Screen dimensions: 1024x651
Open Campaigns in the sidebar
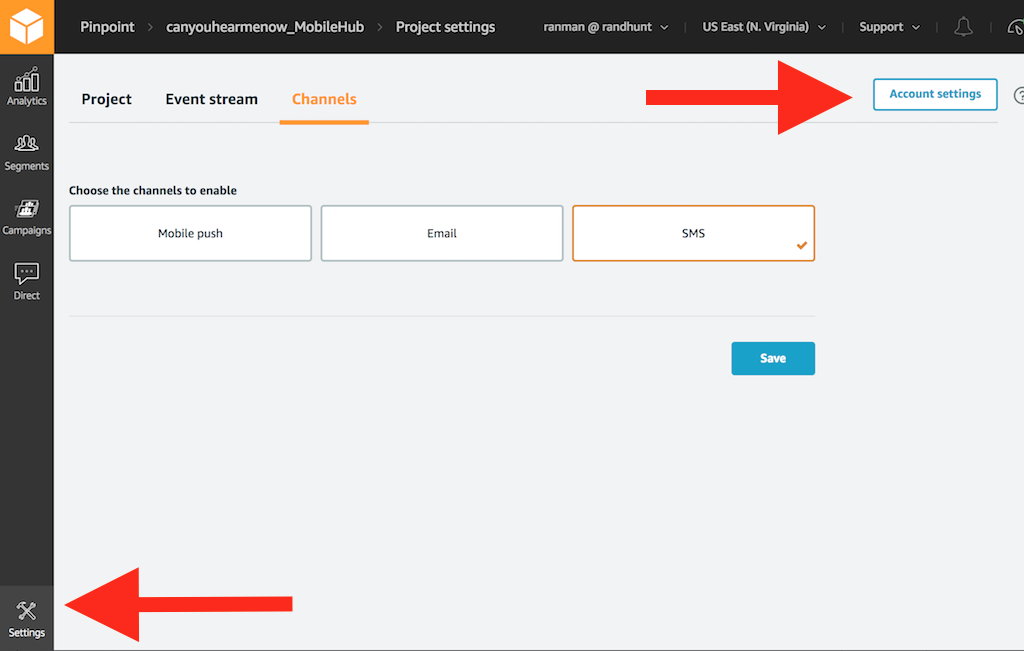click(x=27, y=217)
